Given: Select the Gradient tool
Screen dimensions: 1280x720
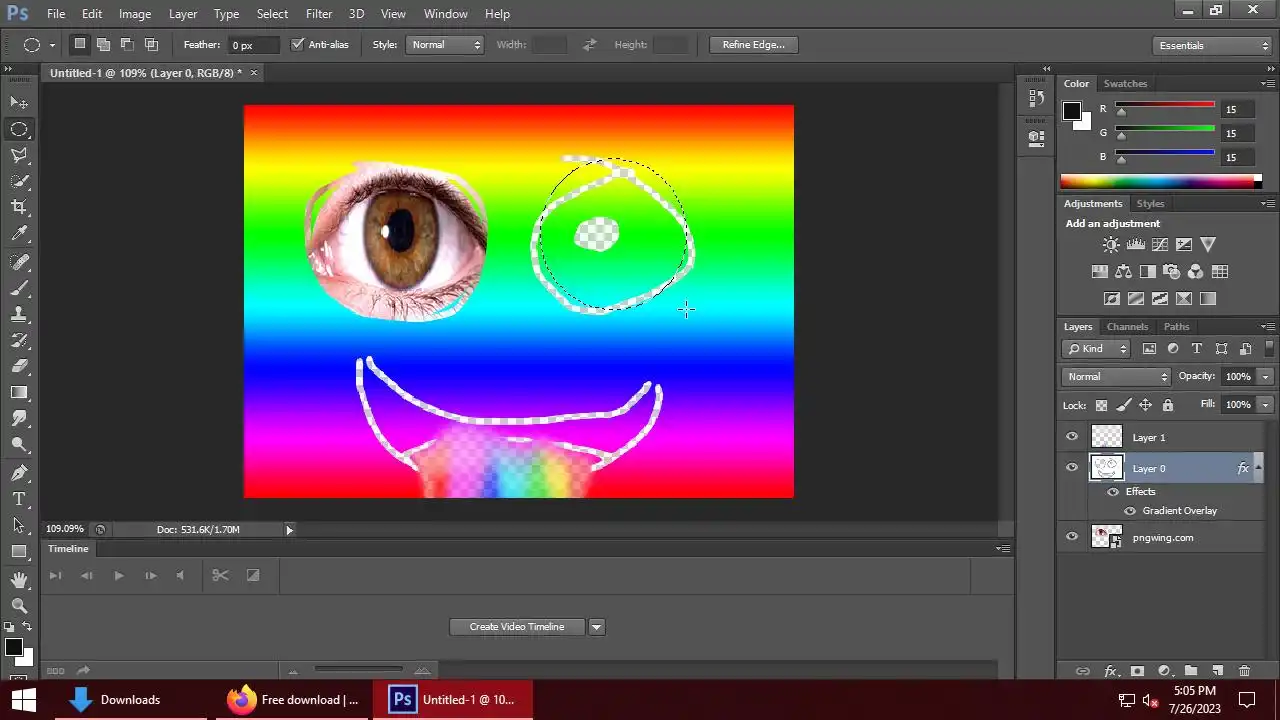Looking at the screenshot, I should click(x=19, y=392).
